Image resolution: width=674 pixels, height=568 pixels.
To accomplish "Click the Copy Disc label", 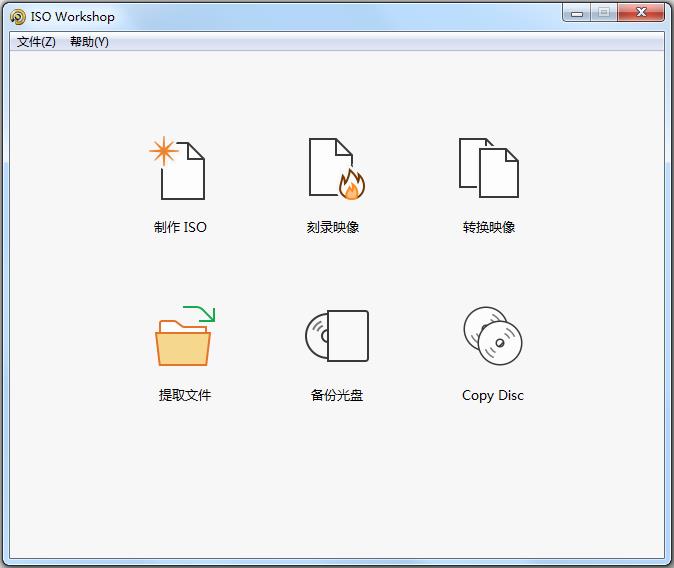I will (493, 395).
